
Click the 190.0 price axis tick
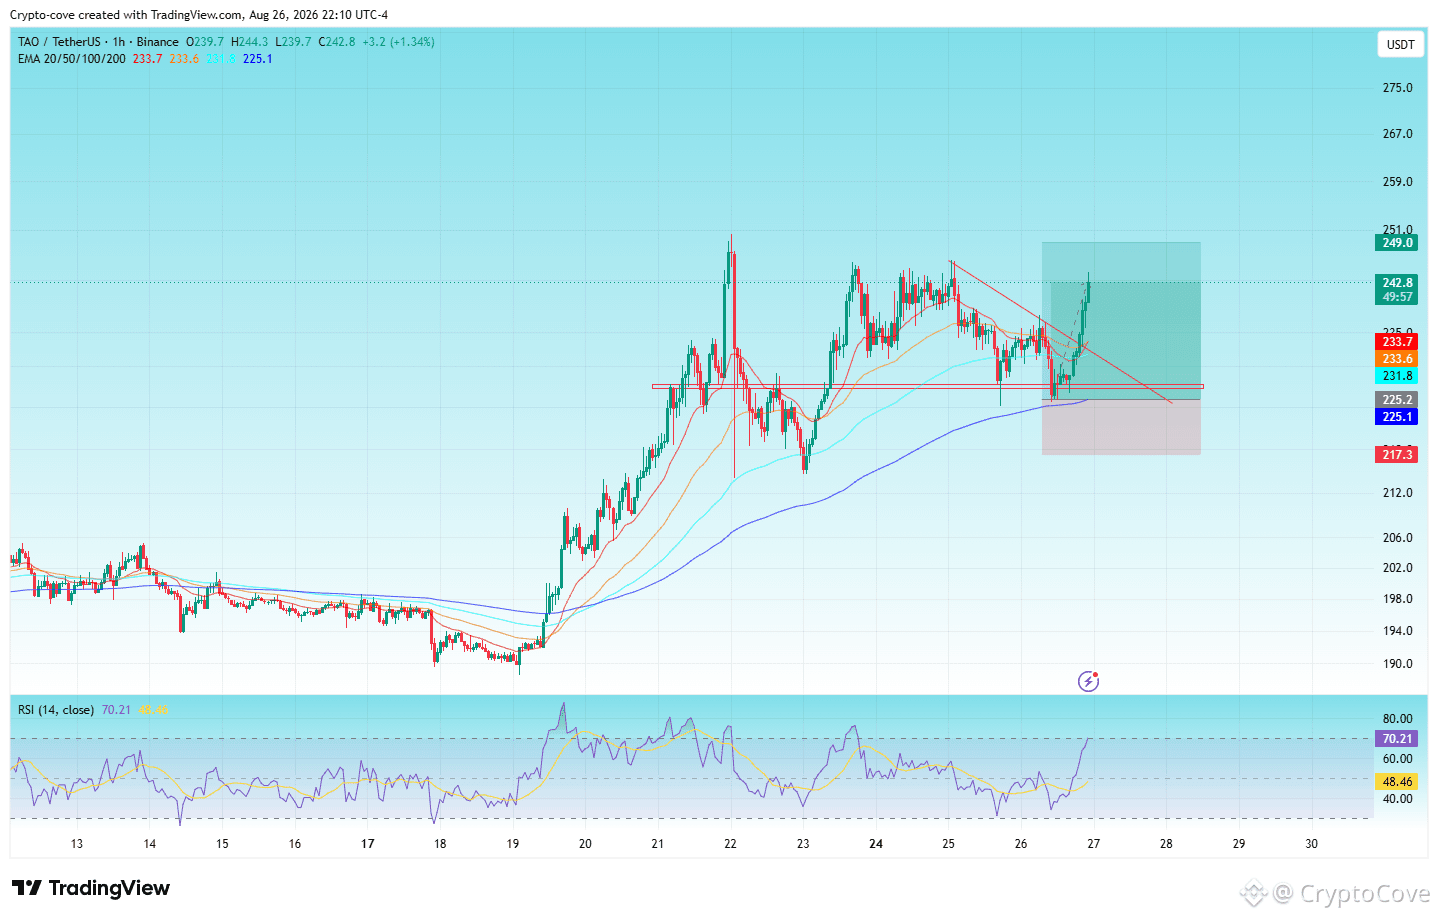(x=1397, y=664)
